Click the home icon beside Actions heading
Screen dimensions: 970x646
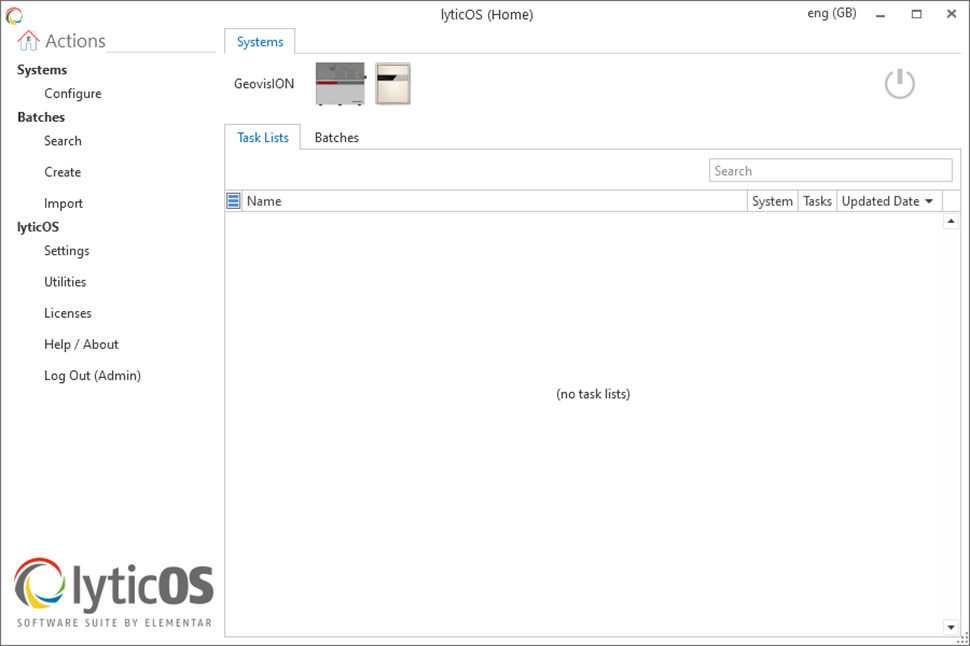[x=26, y=40]
